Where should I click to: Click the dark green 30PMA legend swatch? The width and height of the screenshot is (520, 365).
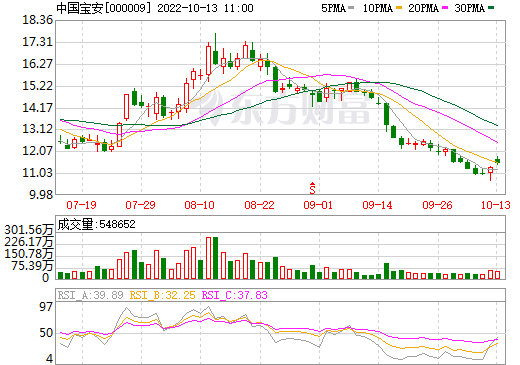[x=491, y=7]
